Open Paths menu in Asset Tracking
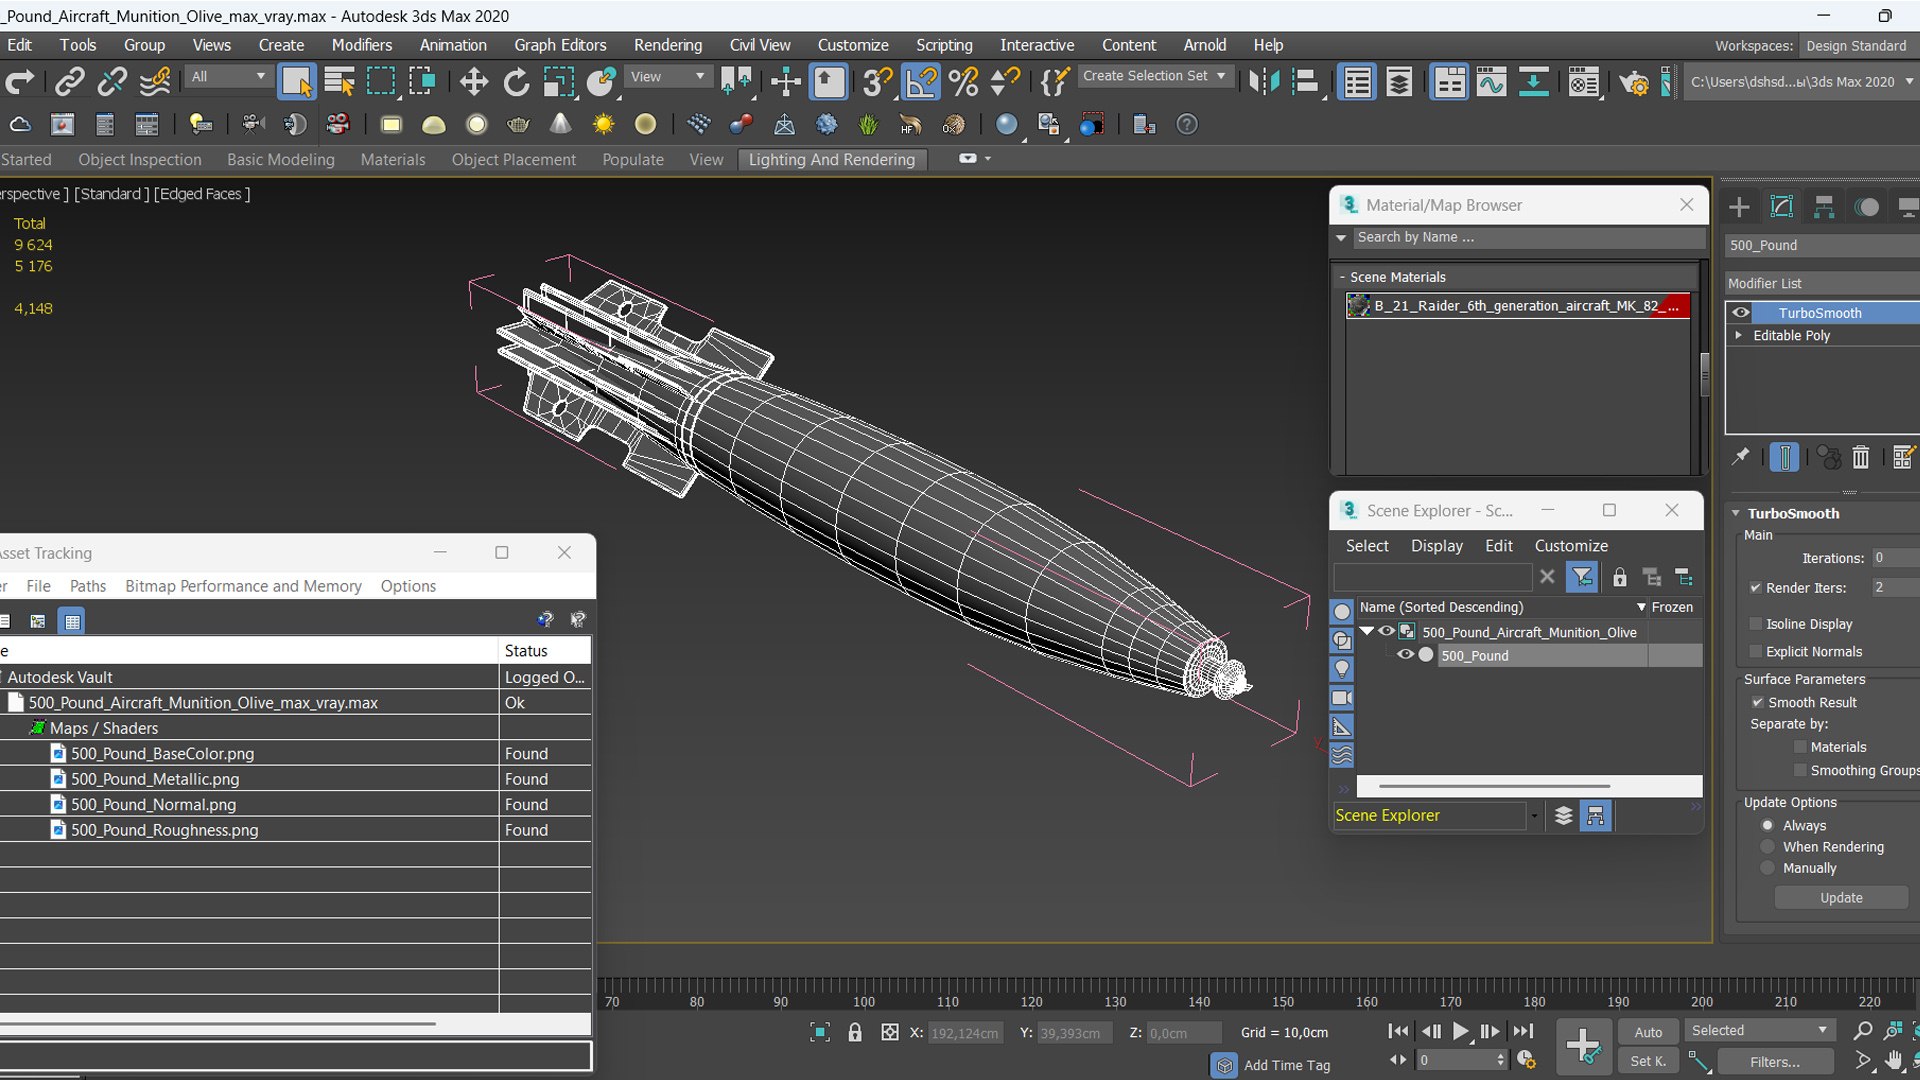This screenshot has width=1920, height=1080. pyautogui.click(x=88, y=586)
